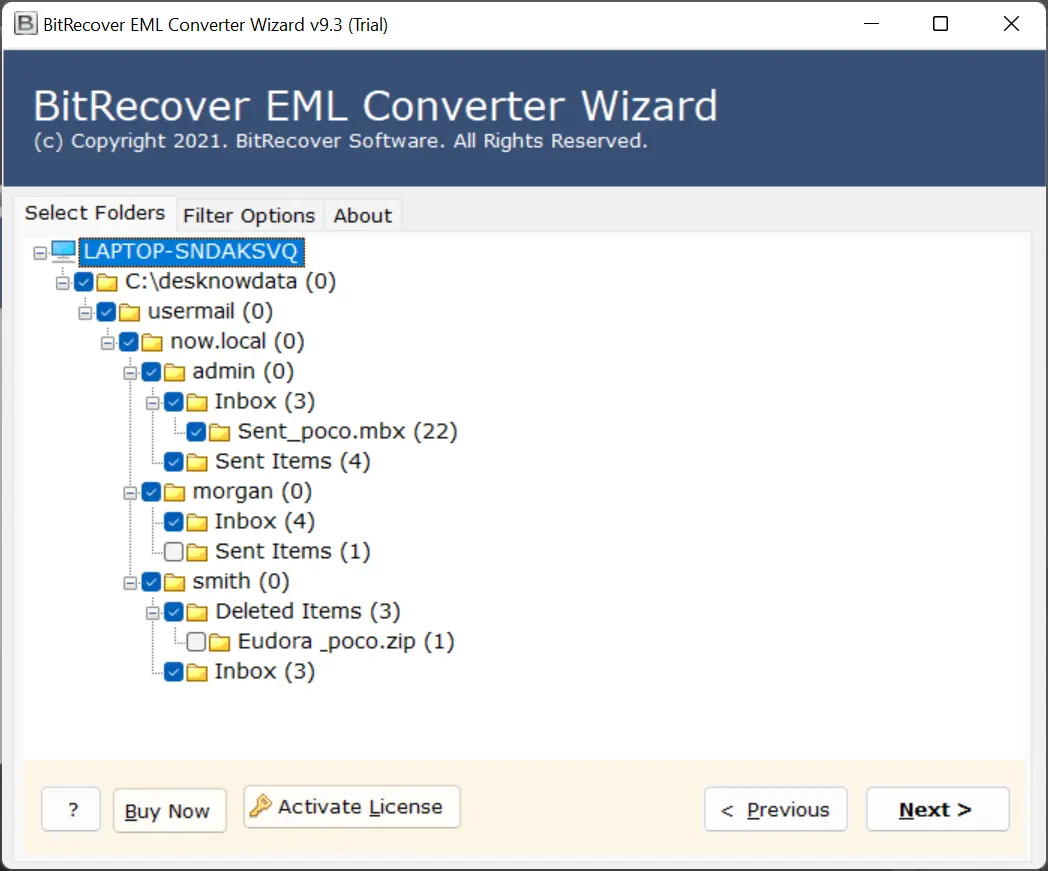1048x871 pixels.
Task: Click the computer icon for LAPTOP-SNDAKSVQ
Action: 62,251
